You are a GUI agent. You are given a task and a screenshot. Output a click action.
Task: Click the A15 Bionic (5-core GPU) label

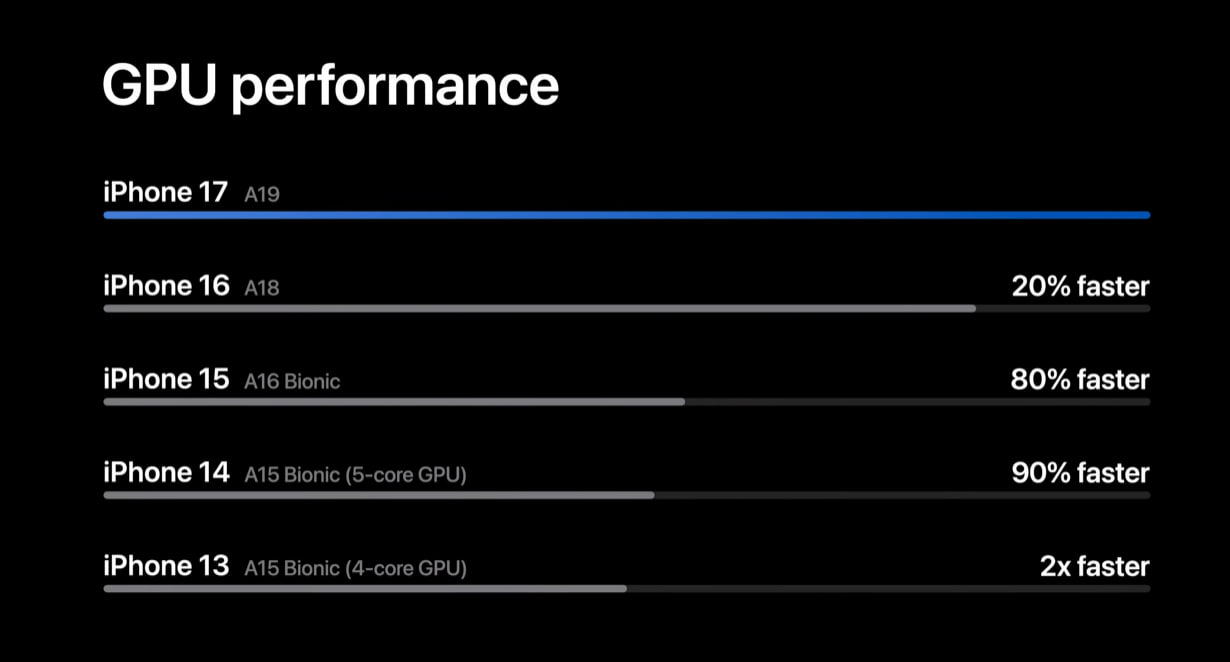(x=356, y=475)
